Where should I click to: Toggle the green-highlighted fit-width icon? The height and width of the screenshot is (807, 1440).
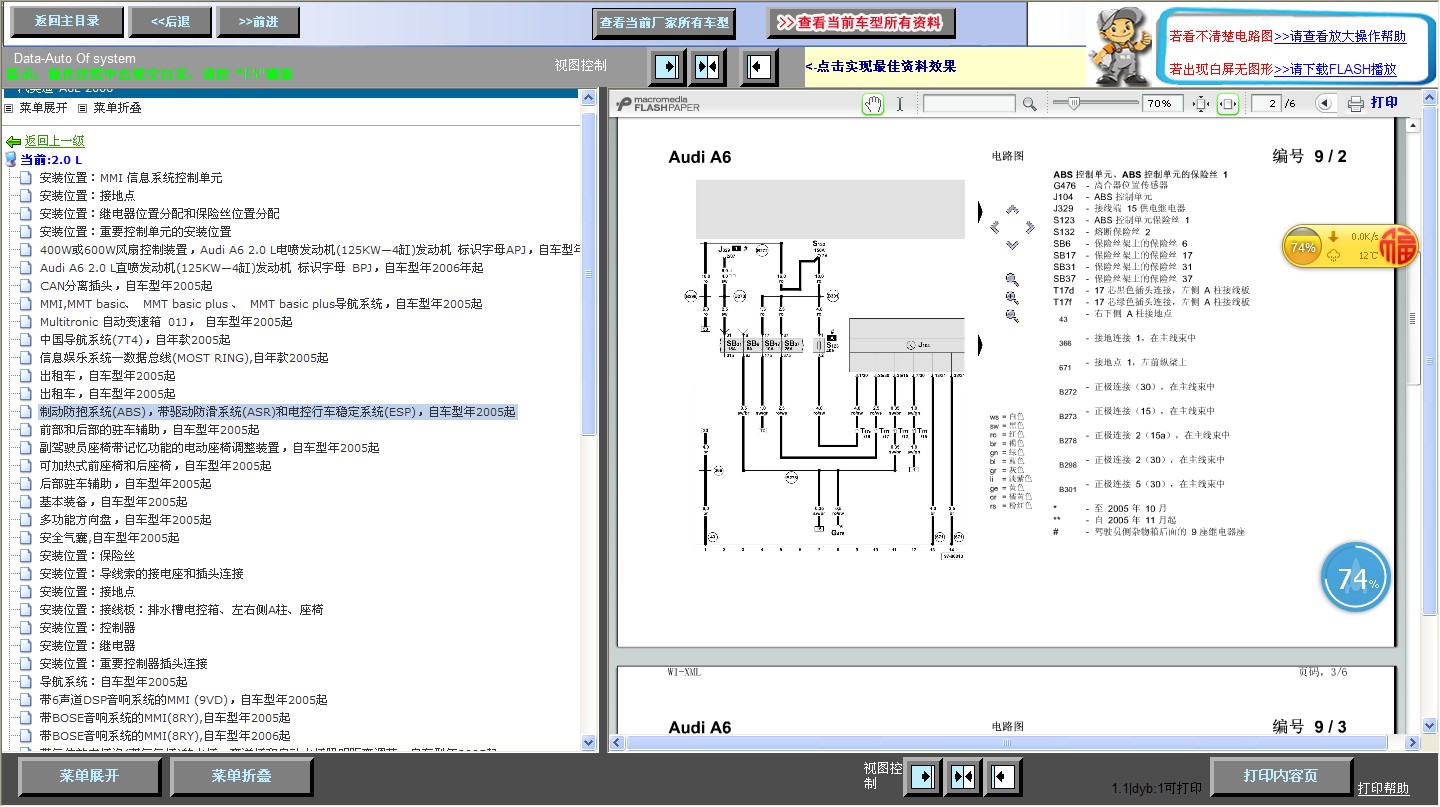tap(1228, 103)
